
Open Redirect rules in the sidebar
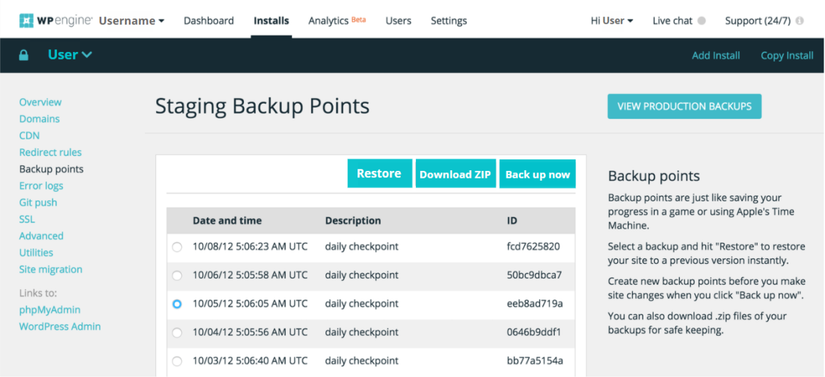click(51, 152)
